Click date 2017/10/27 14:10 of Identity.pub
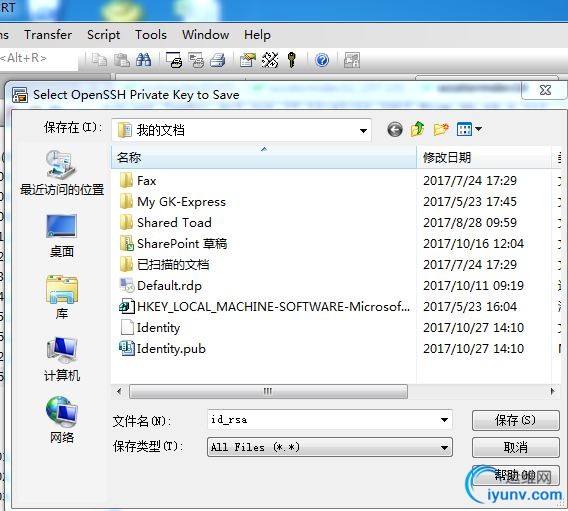Viewport: 568px width, 511px height. [473, 348]
